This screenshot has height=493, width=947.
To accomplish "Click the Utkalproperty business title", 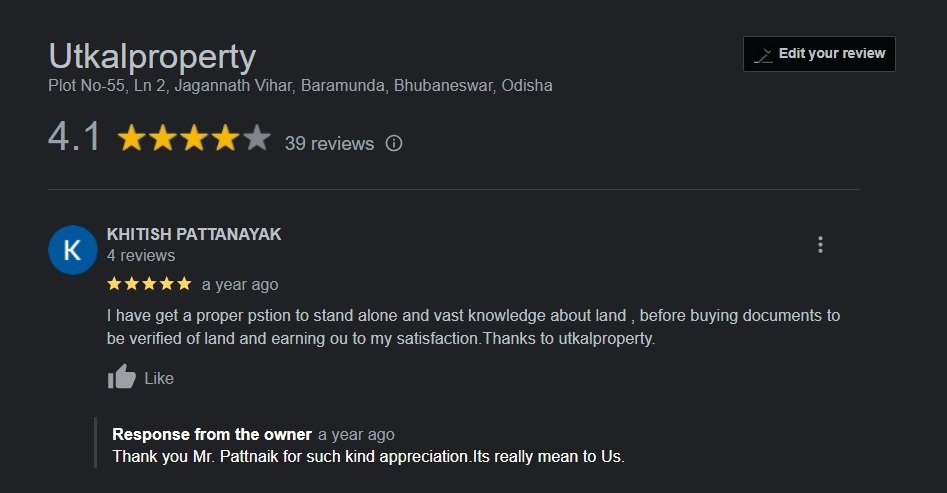I will [152, 56].
